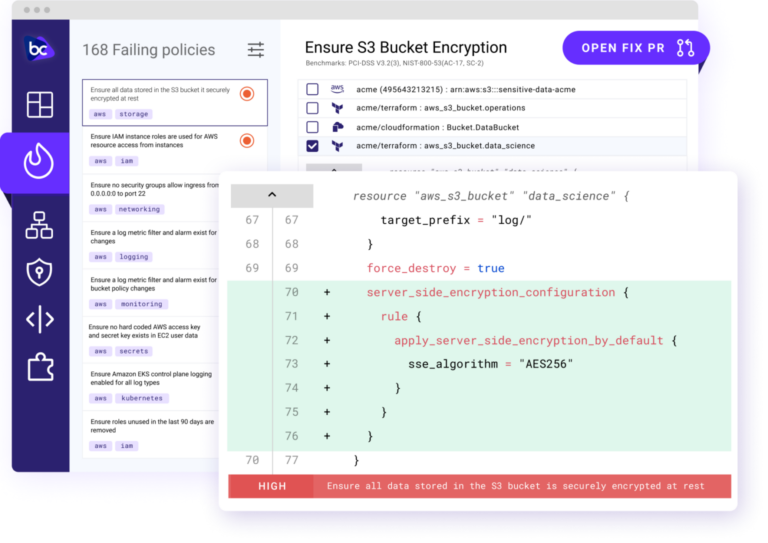This screenshot has width=768, height=543.
Task: Click the Bridgecrew bc logo
Action: tap(39, 49)
